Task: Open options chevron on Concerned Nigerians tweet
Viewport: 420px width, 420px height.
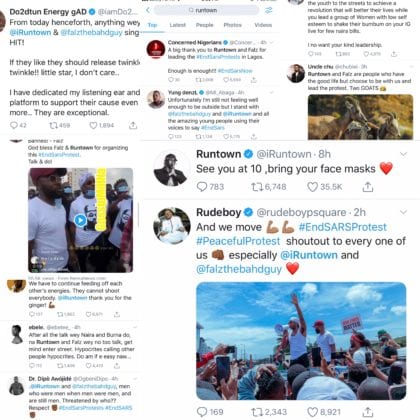Action: pos(272,42)
